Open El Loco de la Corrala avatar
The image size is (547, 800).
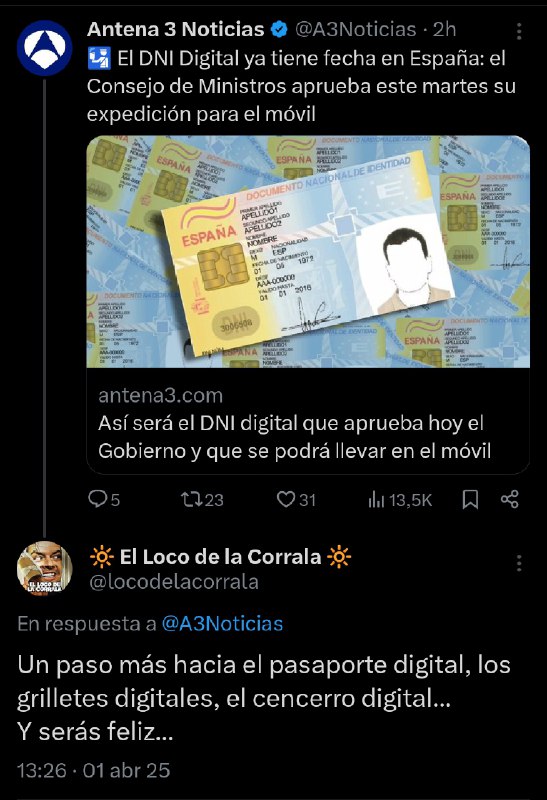45,568
